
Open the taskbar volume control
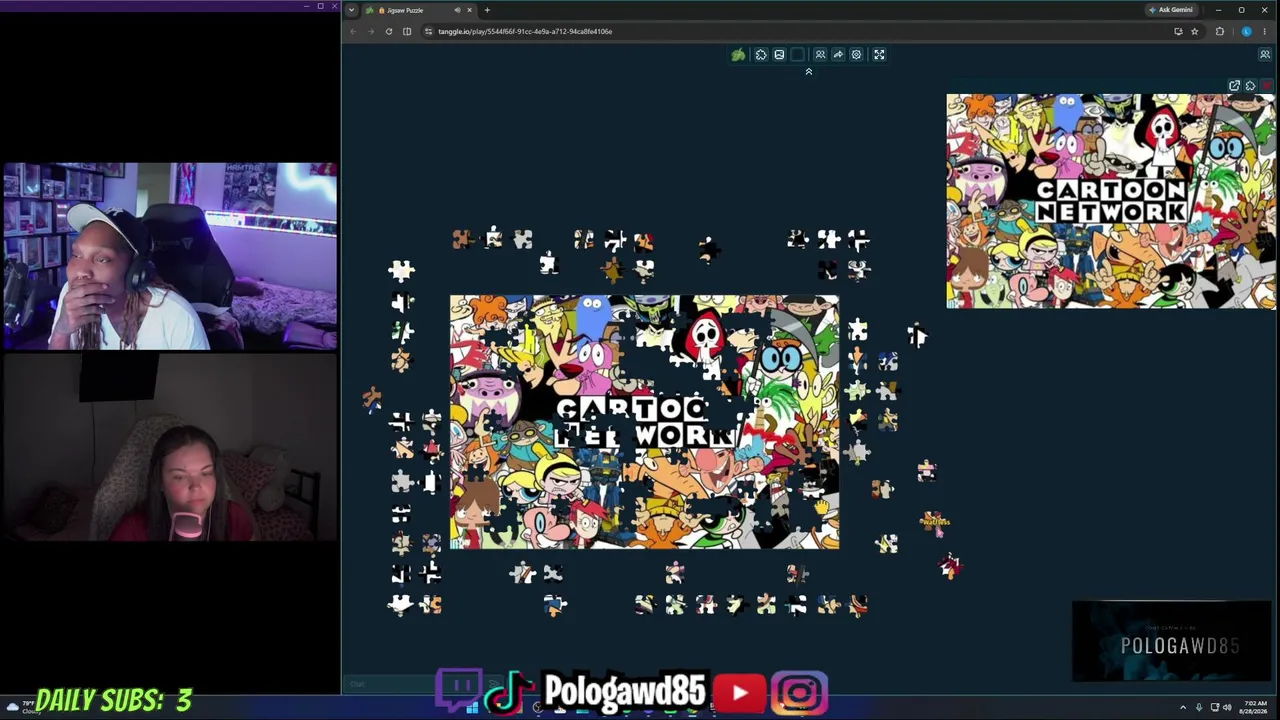pyautogui.click(x=1227, y=707)
